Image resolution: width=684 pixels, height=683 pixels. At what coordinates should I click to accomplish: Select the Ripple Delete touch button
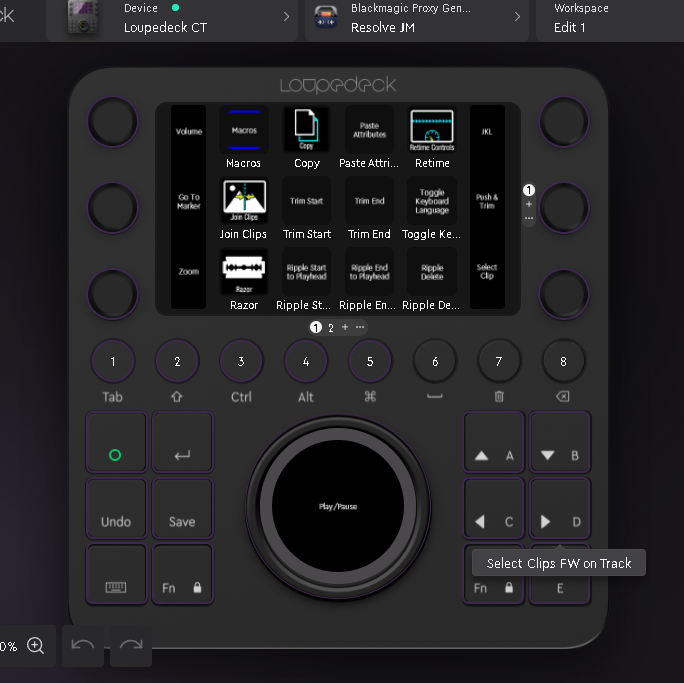(x=432, y=272)
